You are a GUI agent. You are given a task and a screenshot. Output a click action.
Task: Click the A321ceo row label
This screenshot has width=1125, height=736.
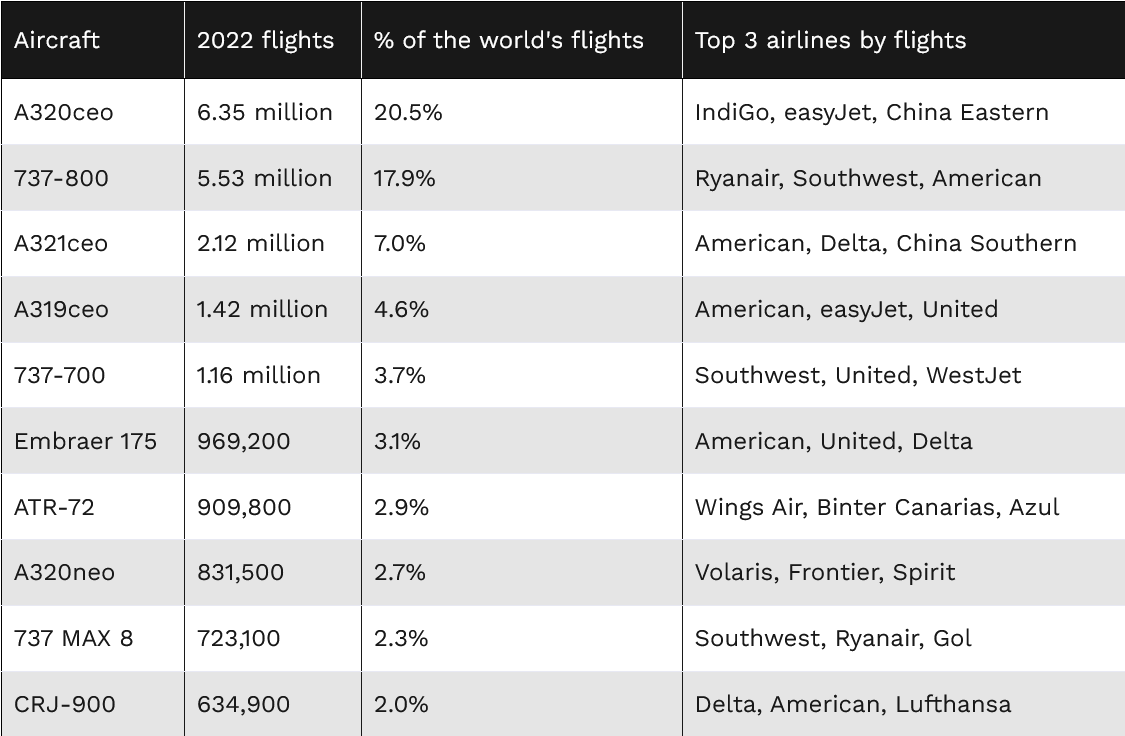pyautogui.click(x=61, y=243)
